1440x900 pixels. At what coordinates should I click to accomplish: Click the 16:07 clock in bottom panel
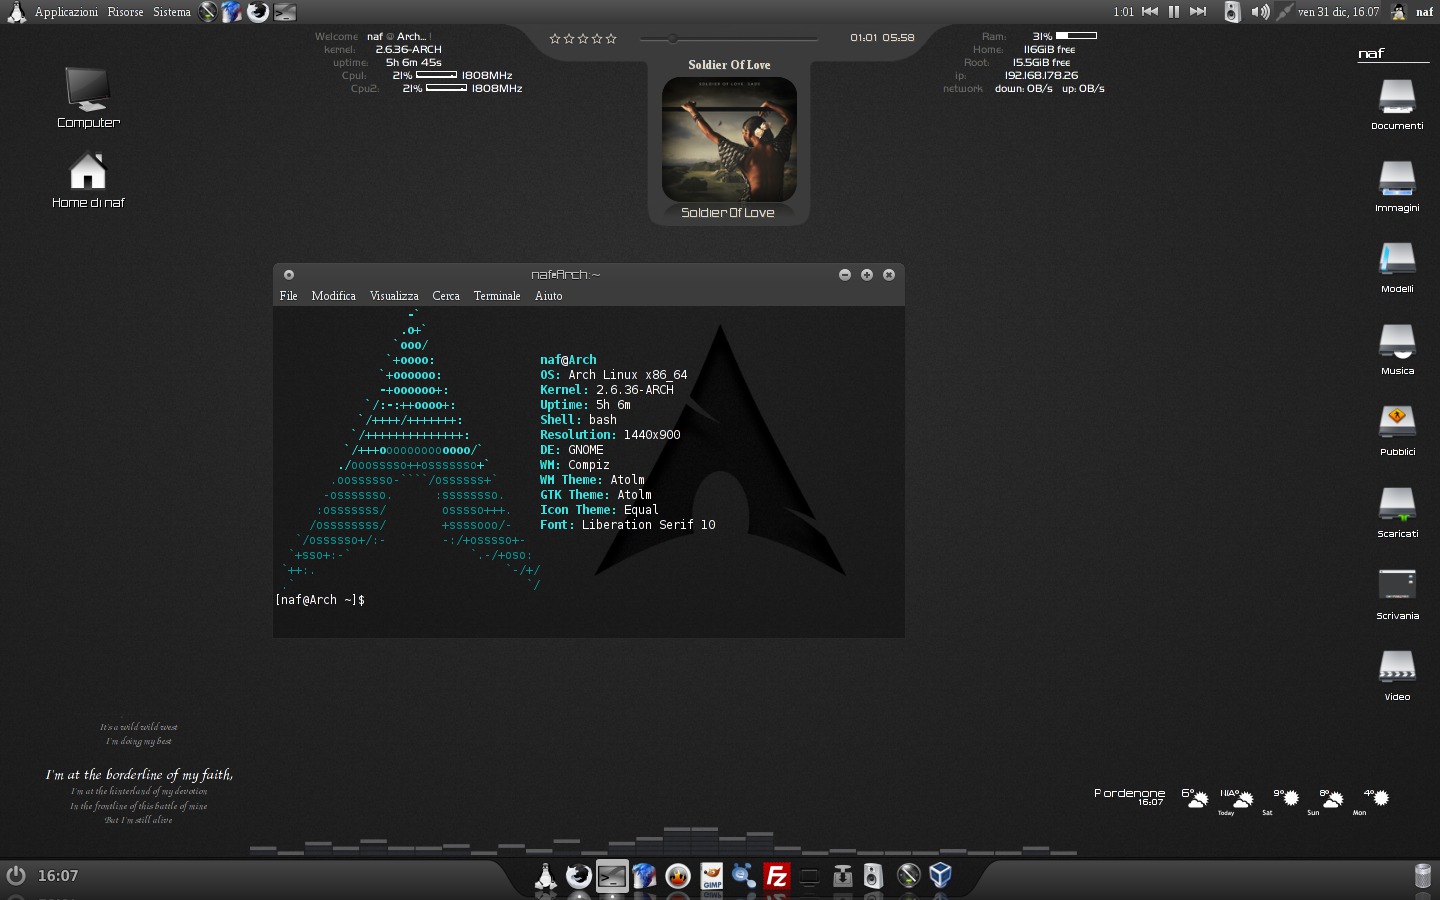coord(58,876)
